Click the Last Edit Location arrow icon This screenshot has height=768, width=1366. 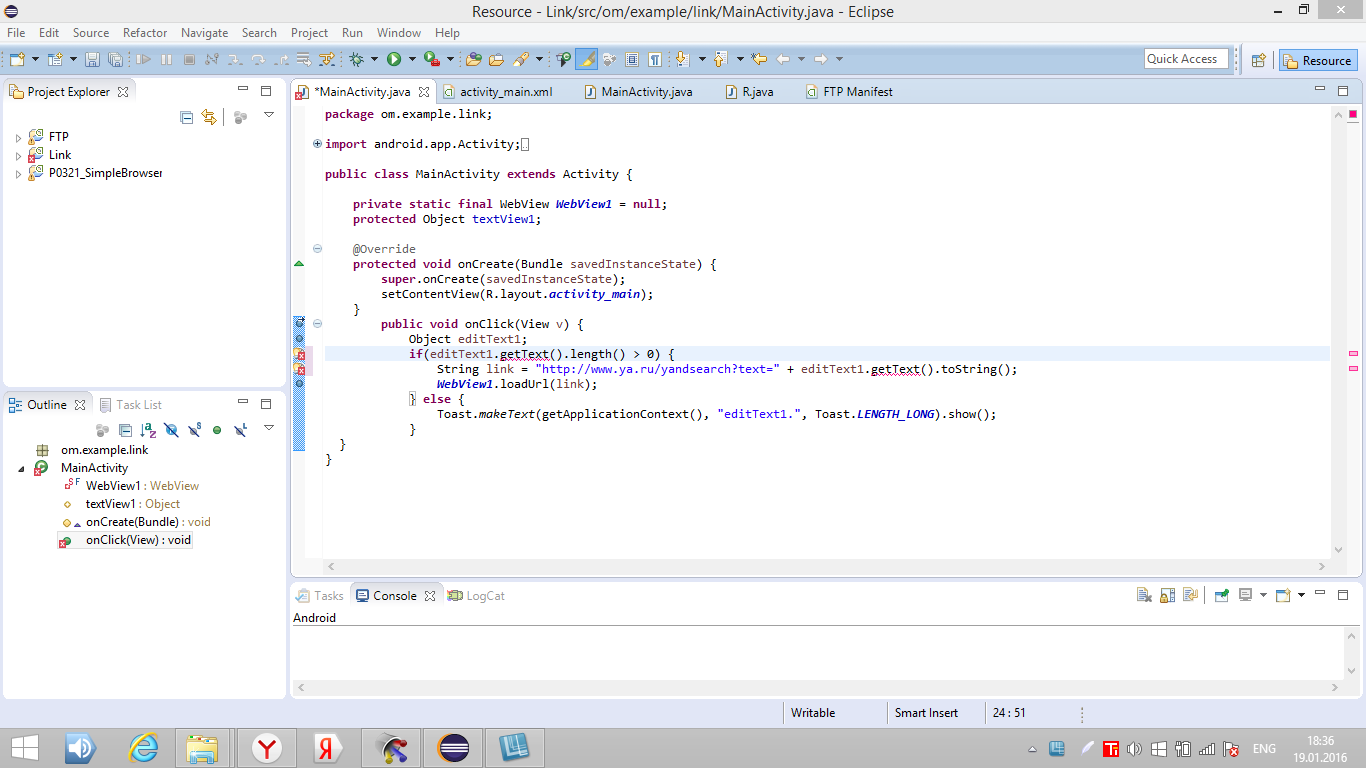[x=759, y=60]
